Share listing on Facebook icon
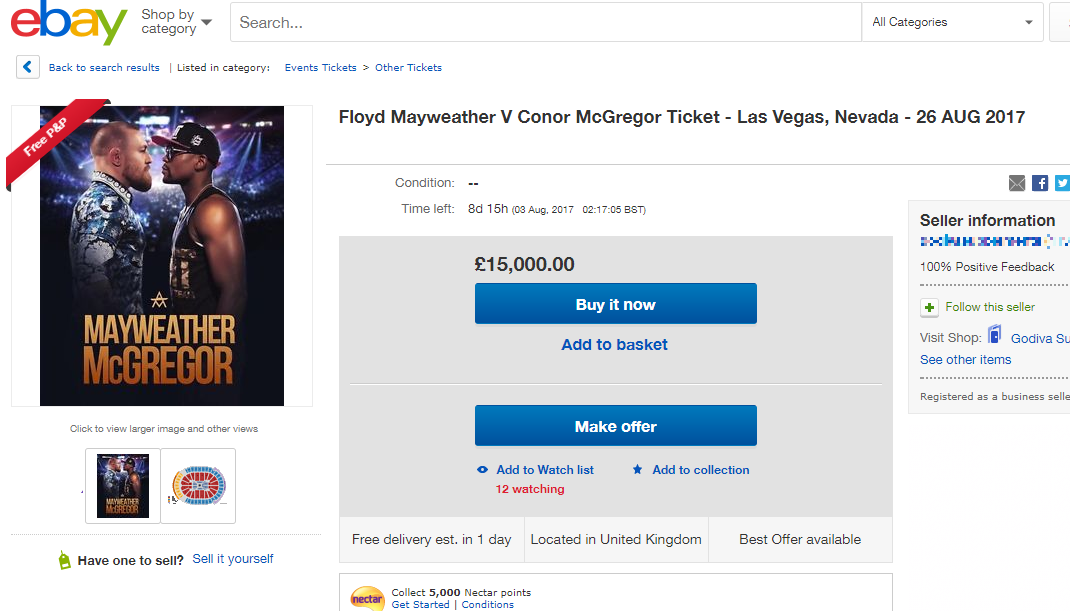 point(1040,183)
